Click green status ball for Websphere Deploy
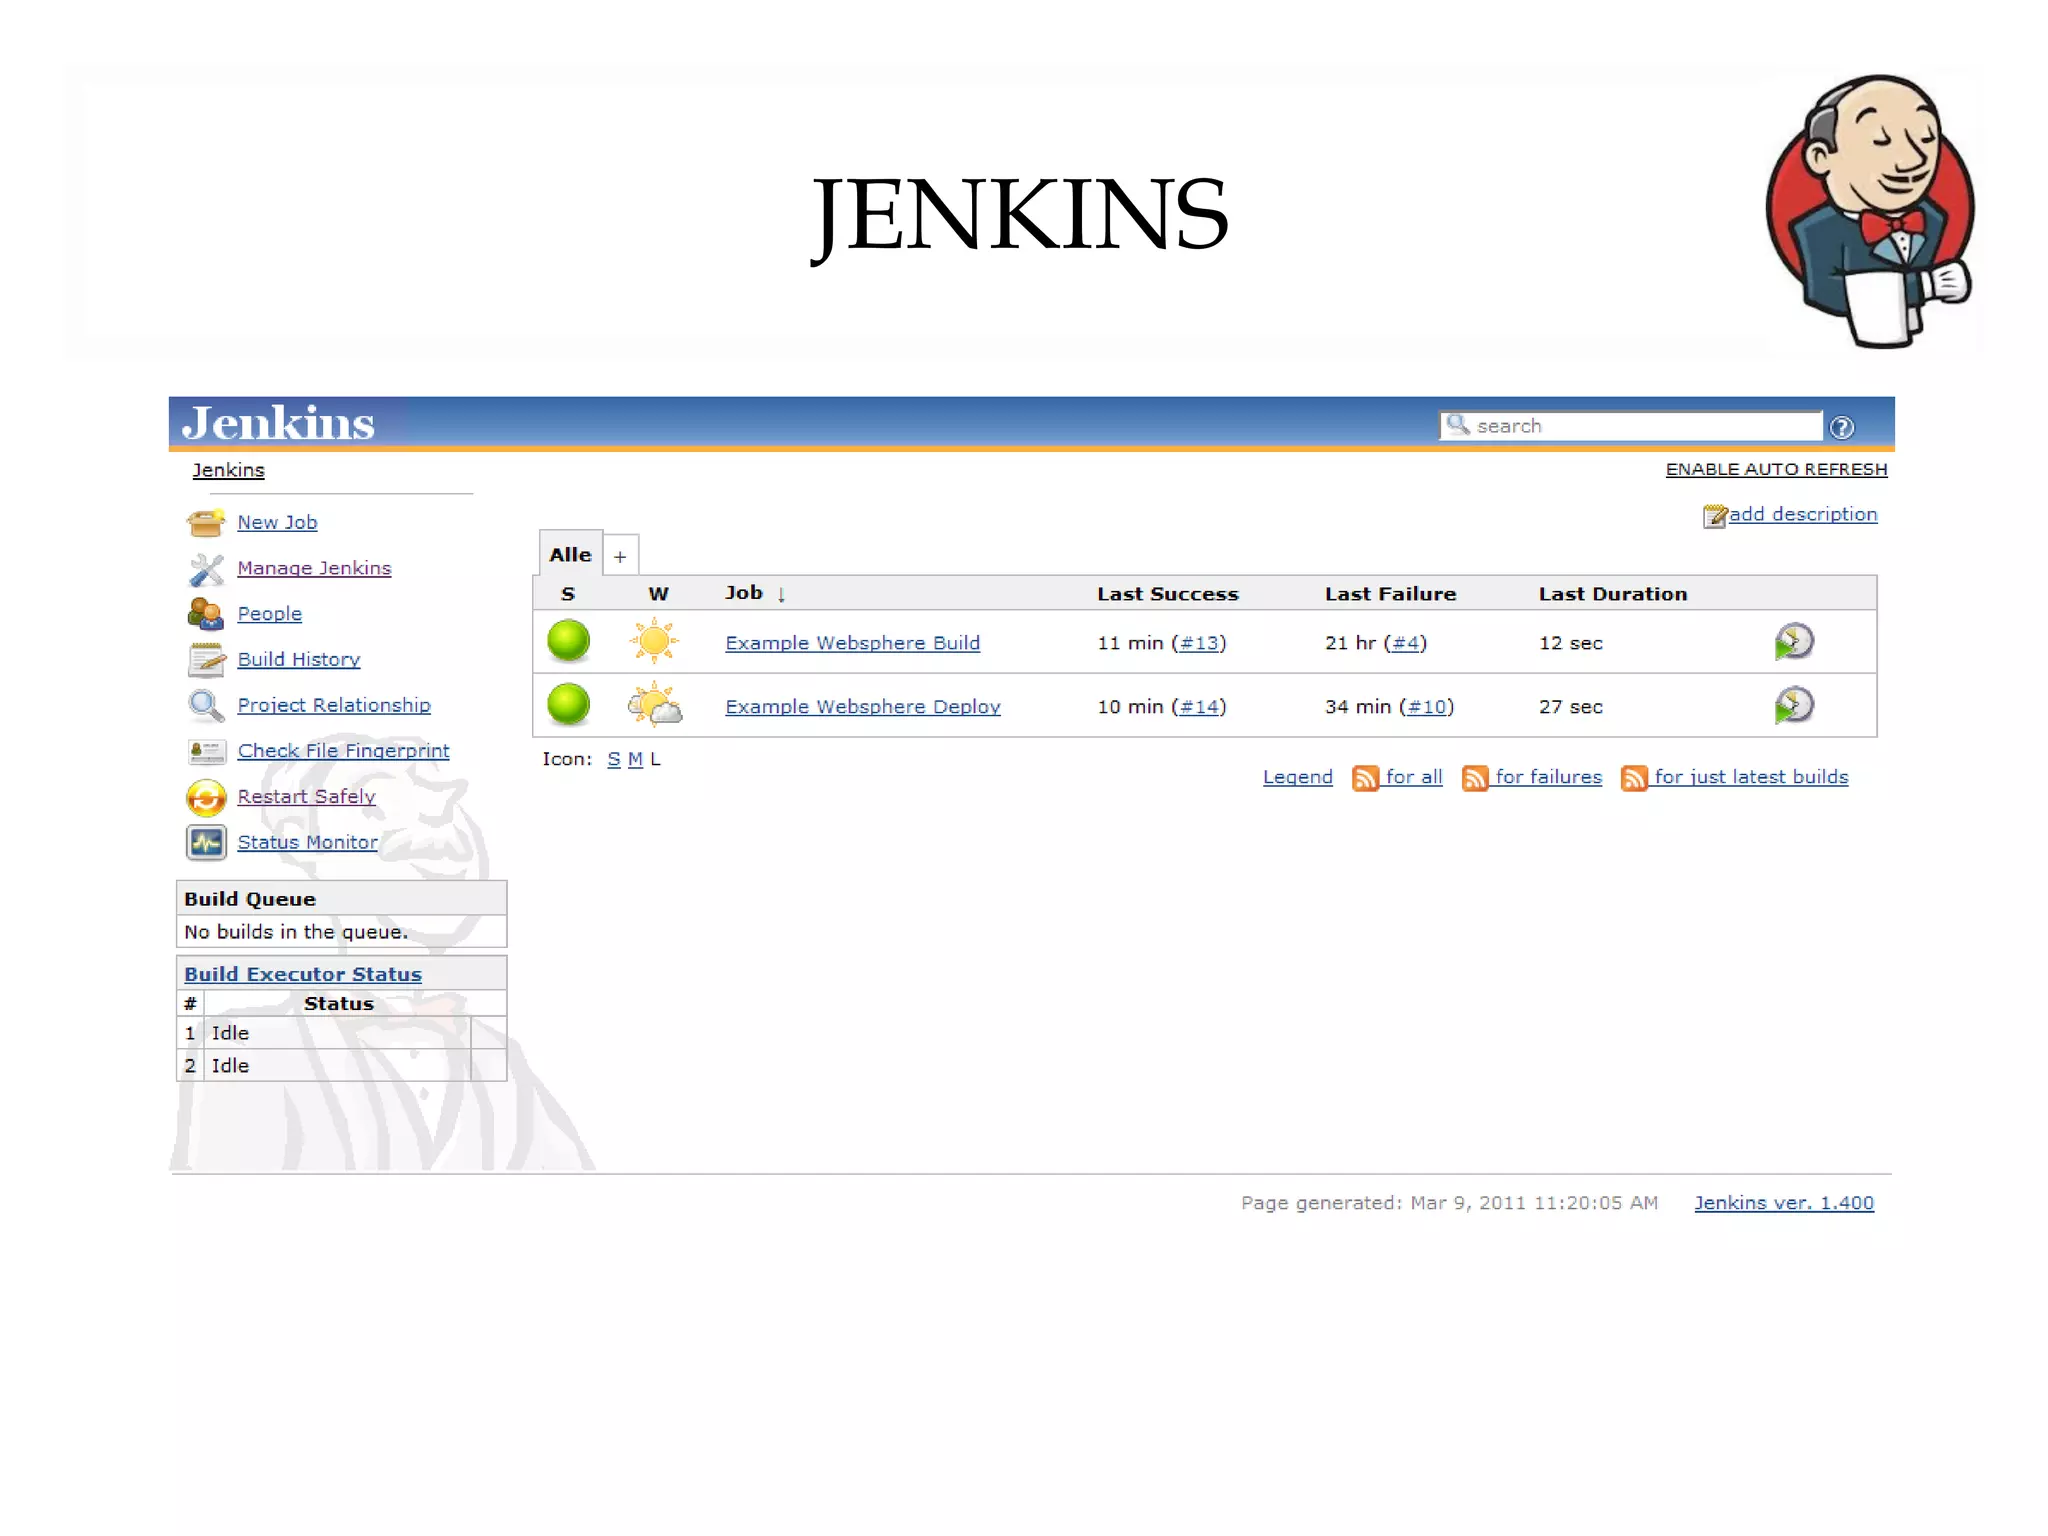 pos(569,704)
